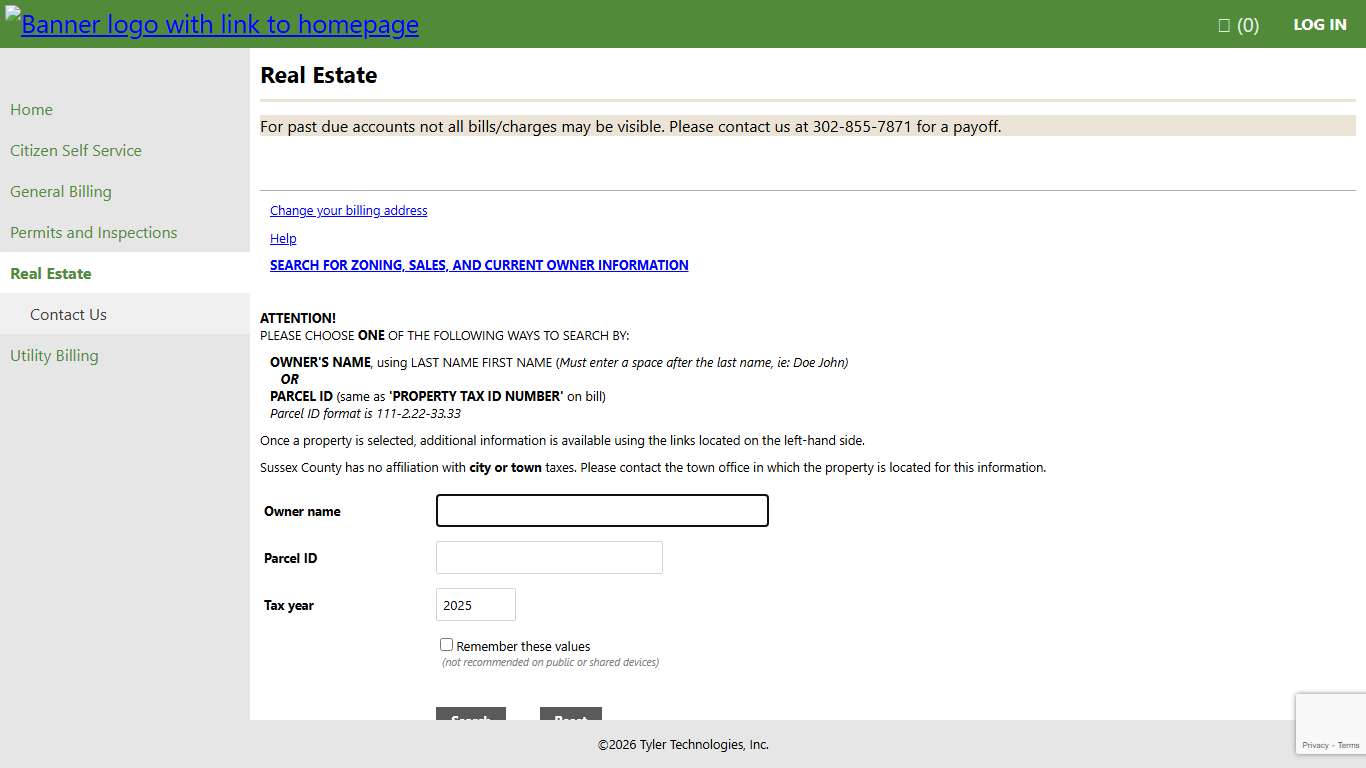Screen dimensions: 1366x768
Task: Navigate to Utility Billing
Action: (55, 356)
